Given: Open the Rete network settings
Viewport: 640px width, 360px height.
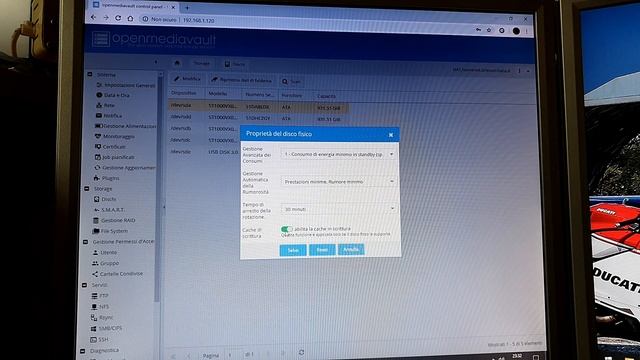Looking at the screenshot, I should 105,105.
